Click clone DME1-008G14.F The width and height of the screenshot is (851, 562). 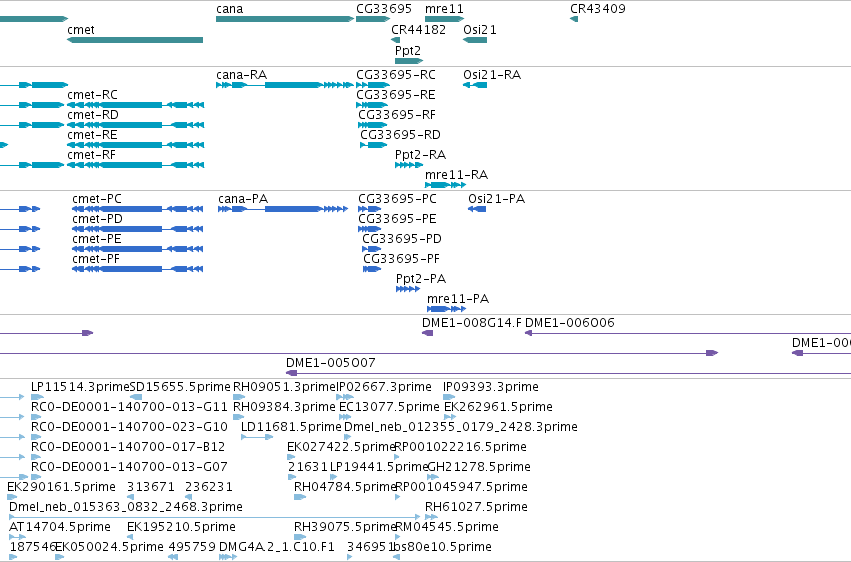click(428, 333)
